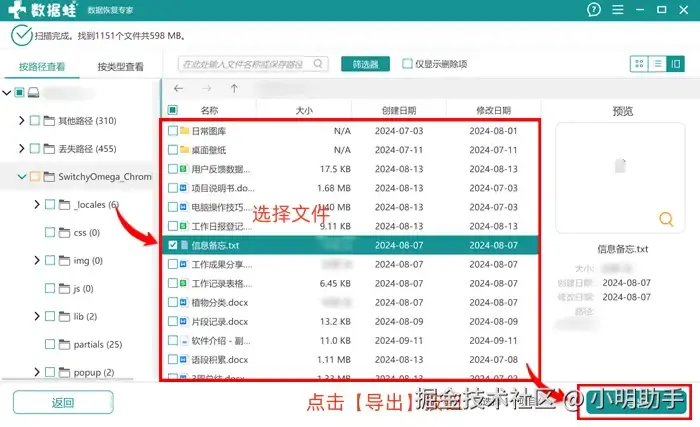Image resolution: width=700 pixels, height=427 pixels.
Task: Collapse the root drive node
Action: click(x=6, y=93)
